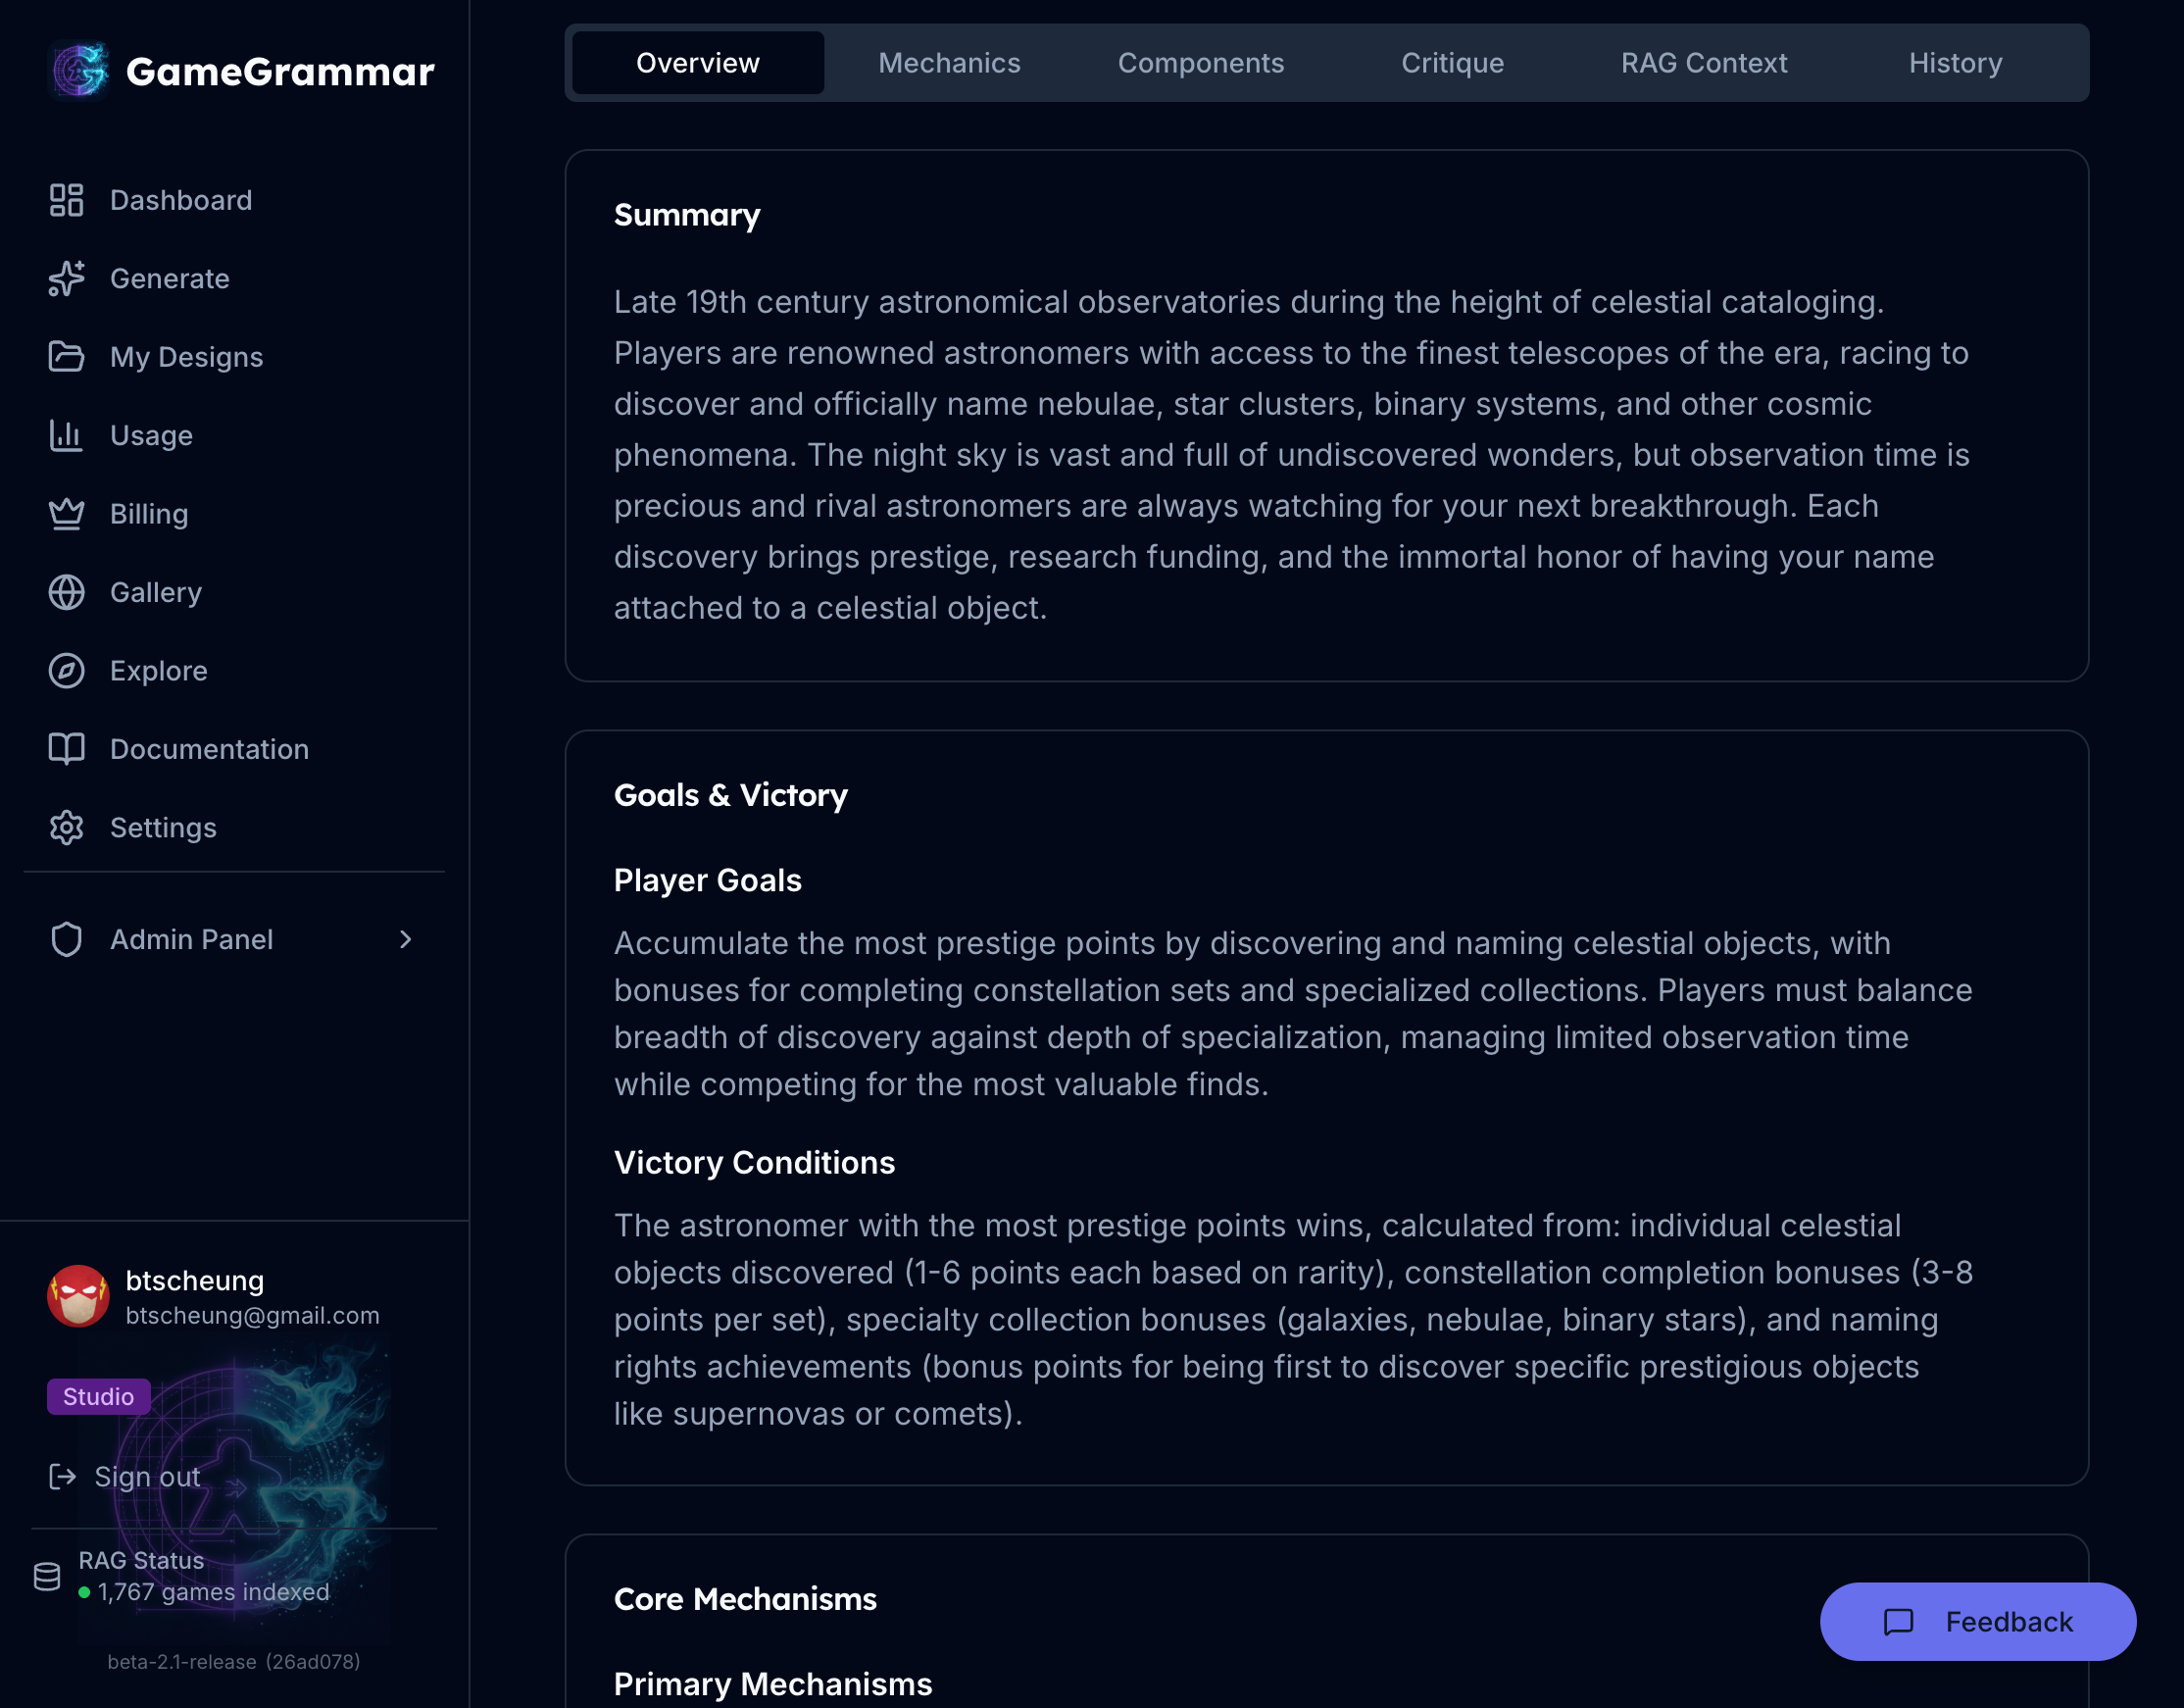2184x1708 pixels.
Task: Open the Gallery globe icon
Action: pyautogui.click(x=66, y=592)
